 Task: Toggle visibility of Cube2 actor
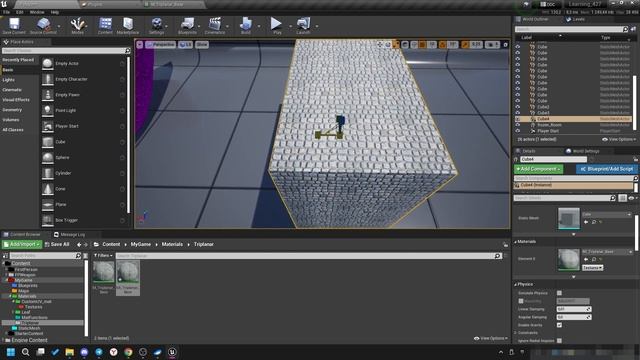click(518, 107)
